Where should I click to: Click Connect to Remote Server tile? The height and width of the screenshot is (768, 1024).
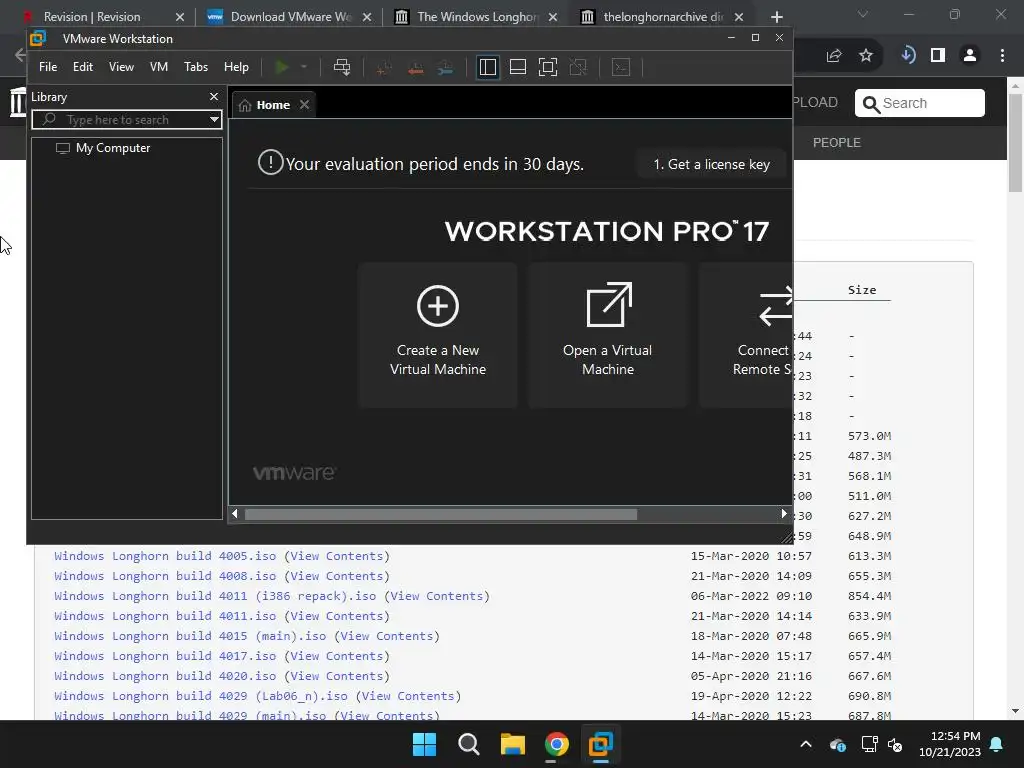tap(746, 335)
